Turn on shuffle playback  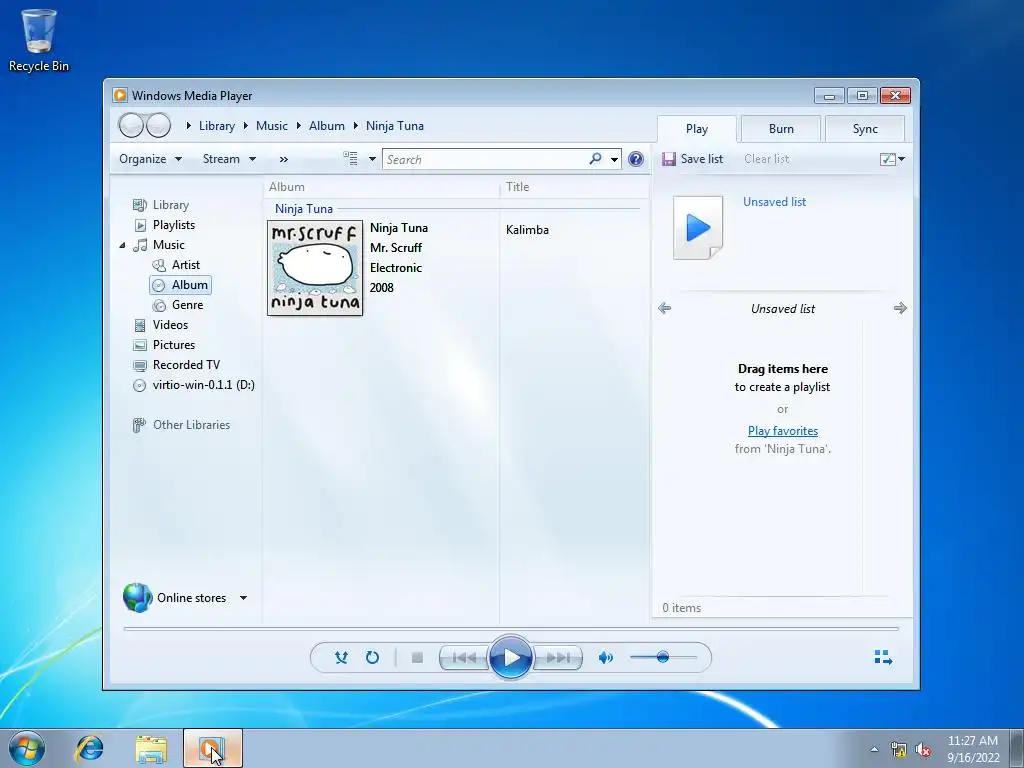341,658
